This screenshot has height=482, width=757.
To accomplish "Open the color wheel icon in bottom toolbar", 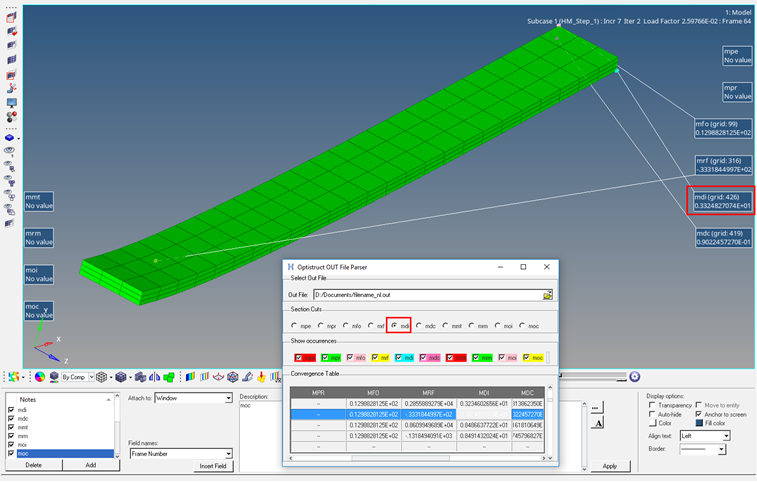I will point(40,377).
